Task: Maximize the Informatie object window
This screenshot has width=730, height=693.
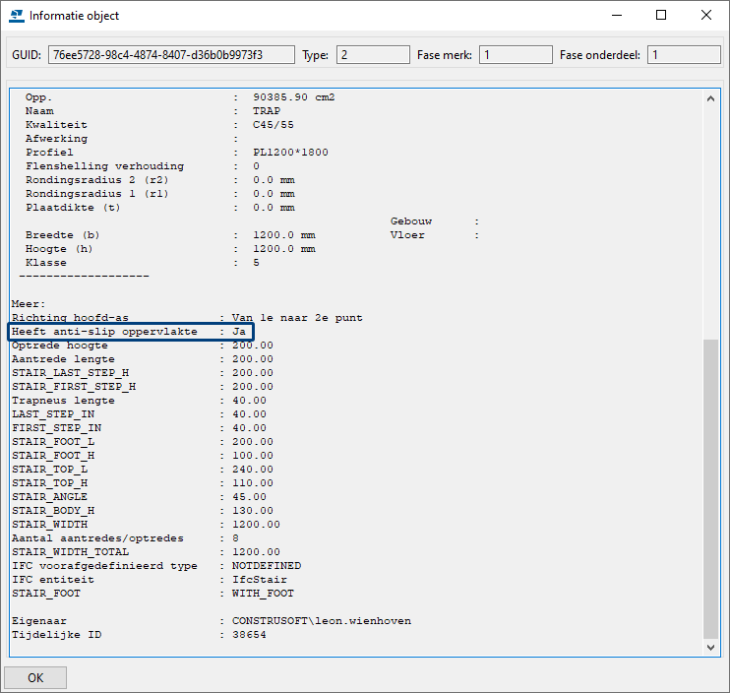Action: (661, 16)
